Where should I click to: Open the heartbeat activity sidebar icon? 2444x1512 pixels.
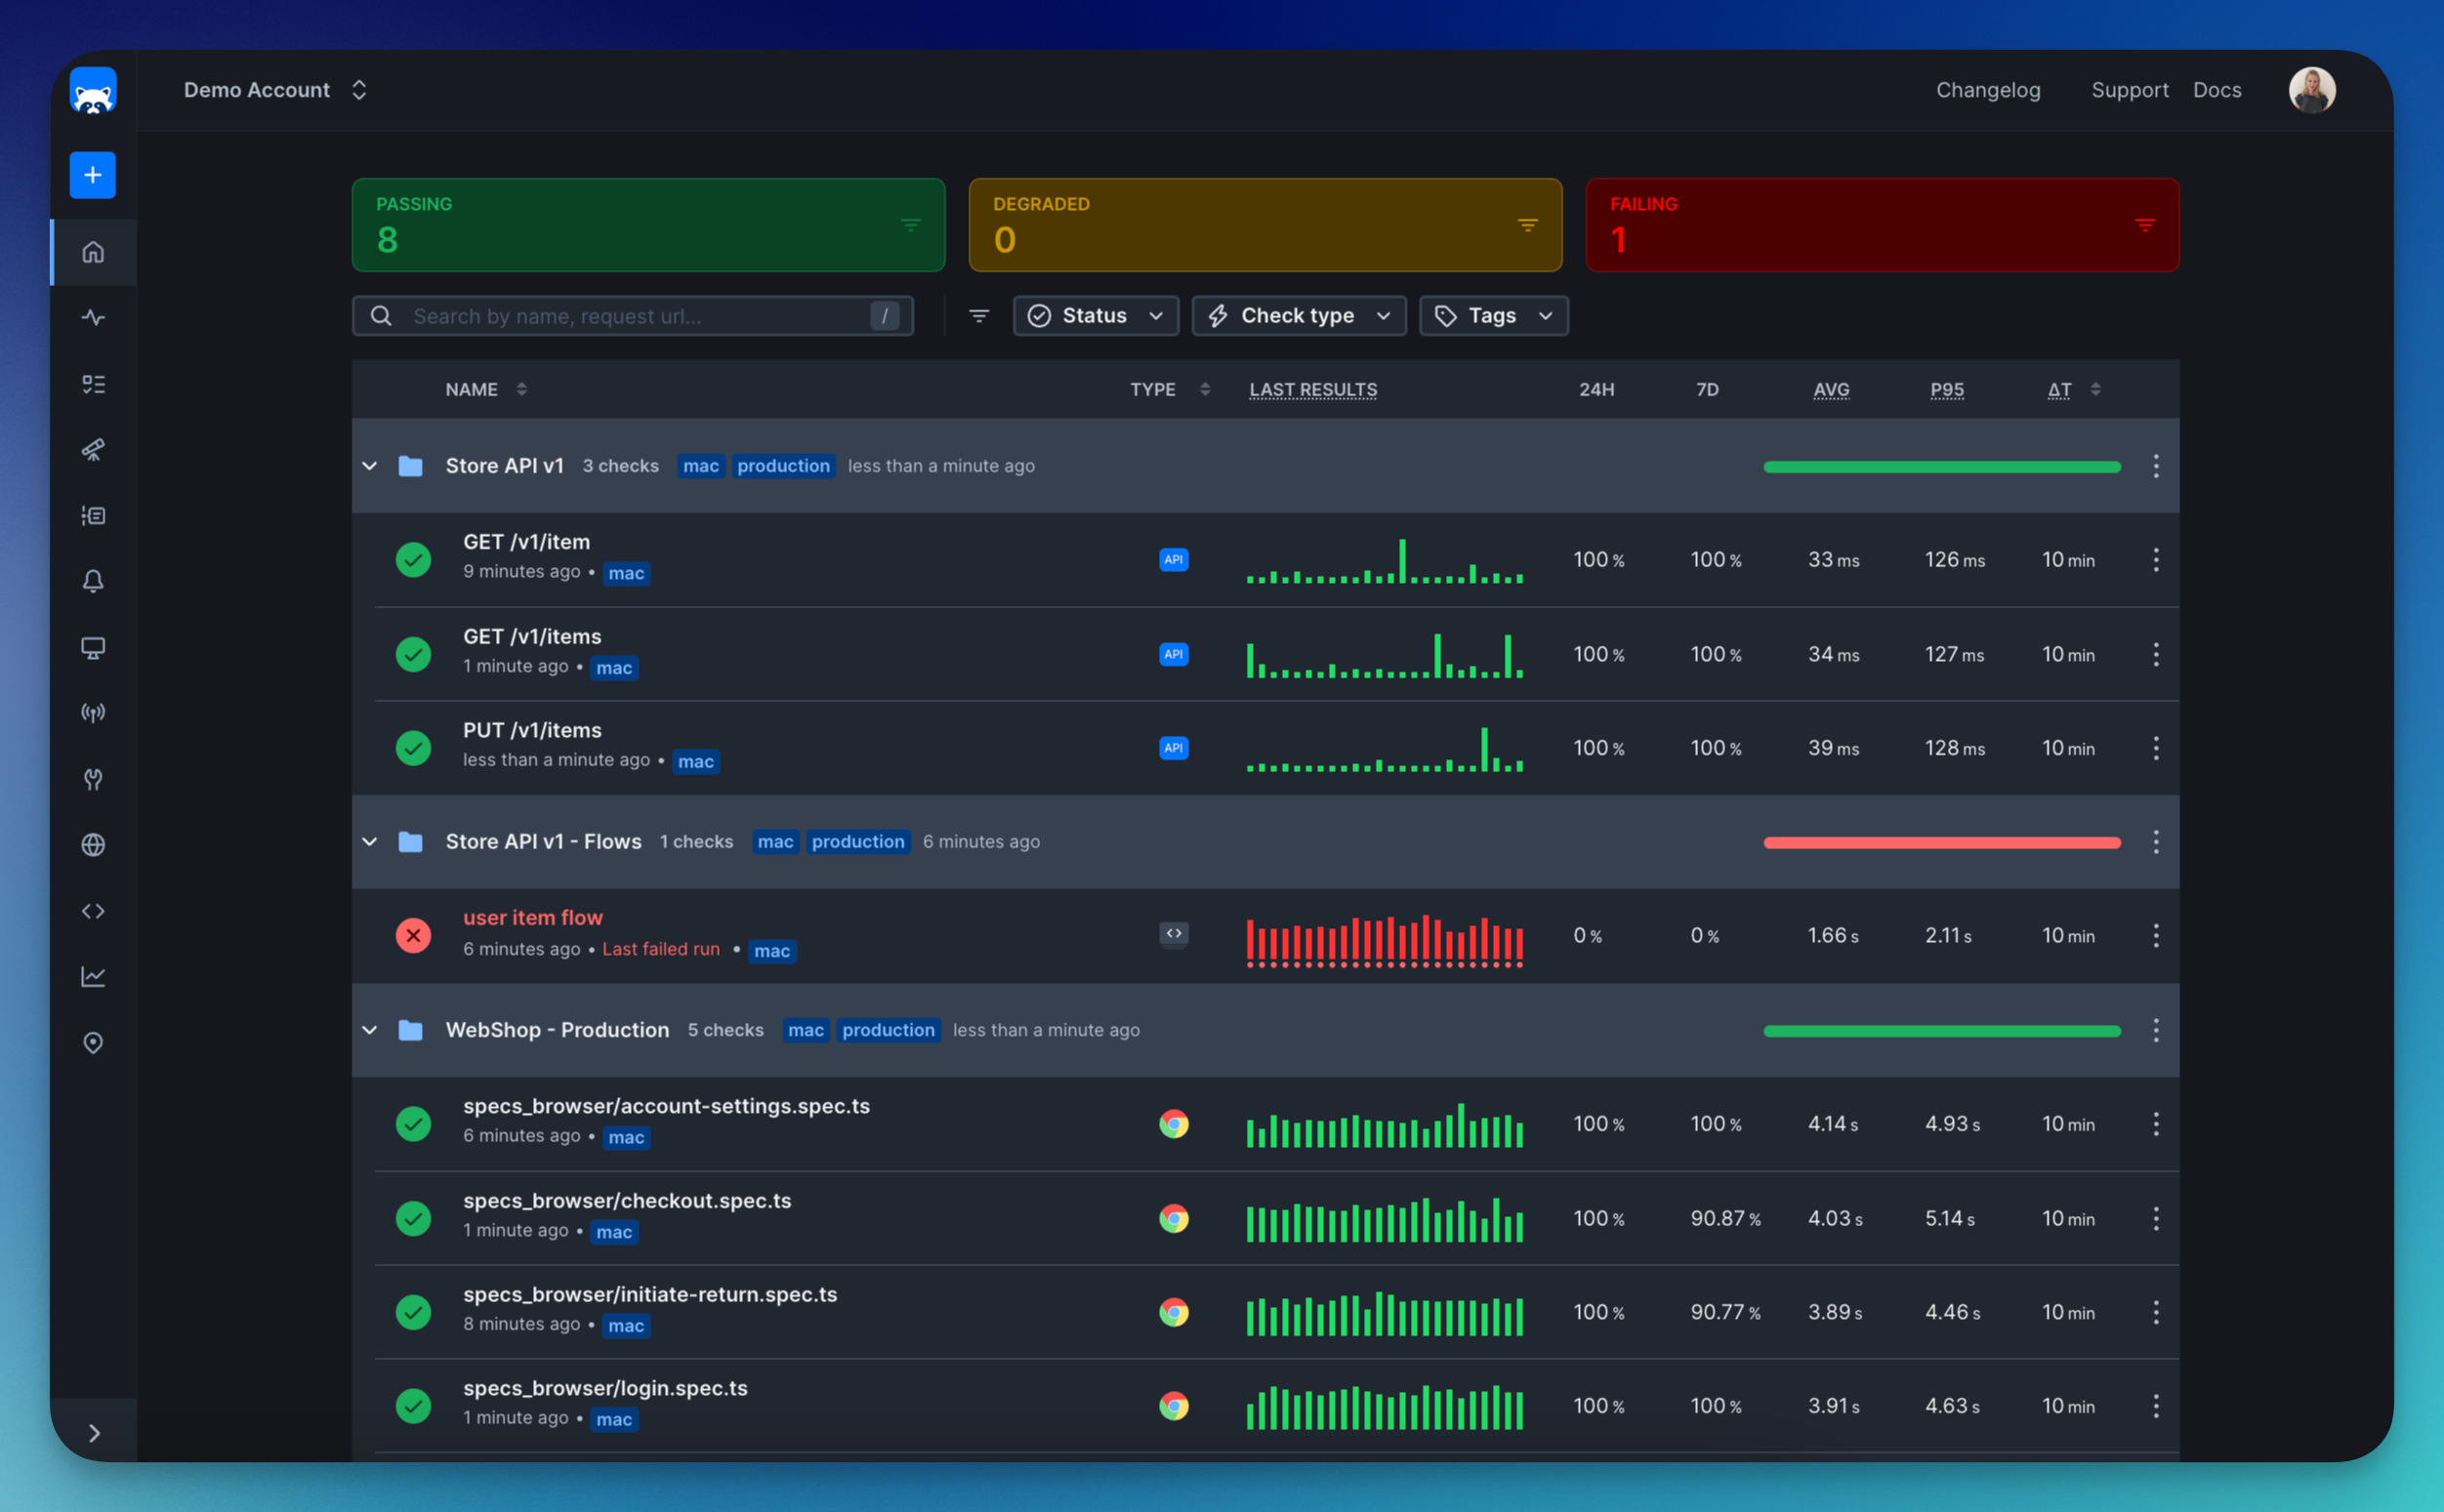click(93, 318)
